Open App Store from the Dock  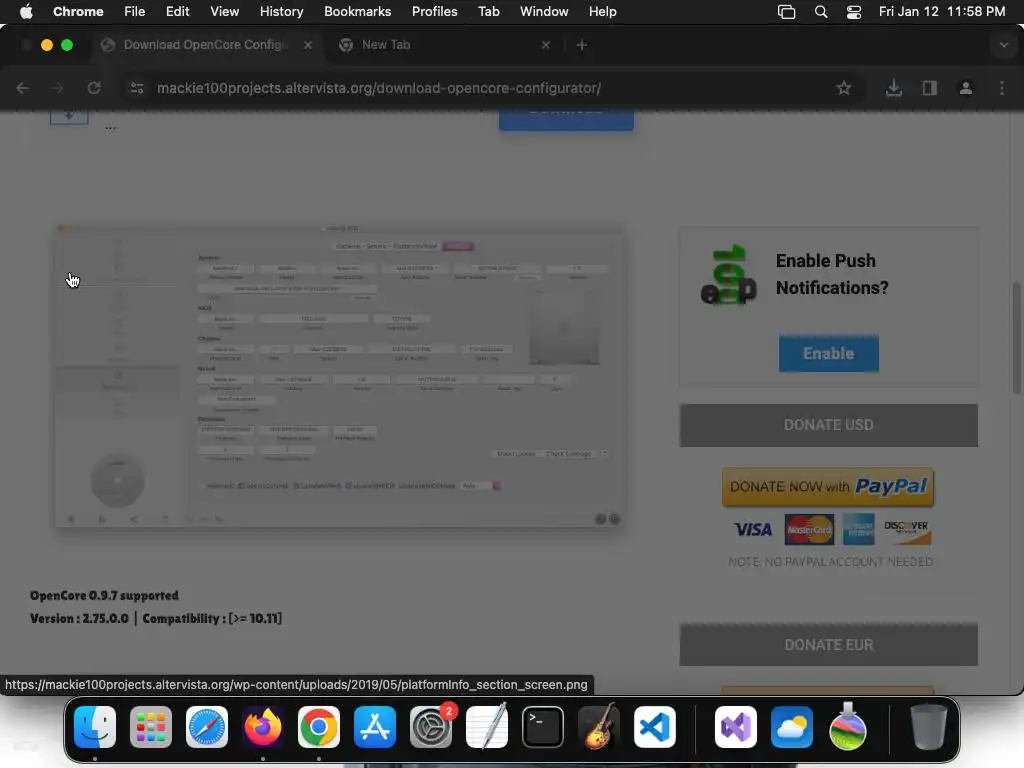375,727
